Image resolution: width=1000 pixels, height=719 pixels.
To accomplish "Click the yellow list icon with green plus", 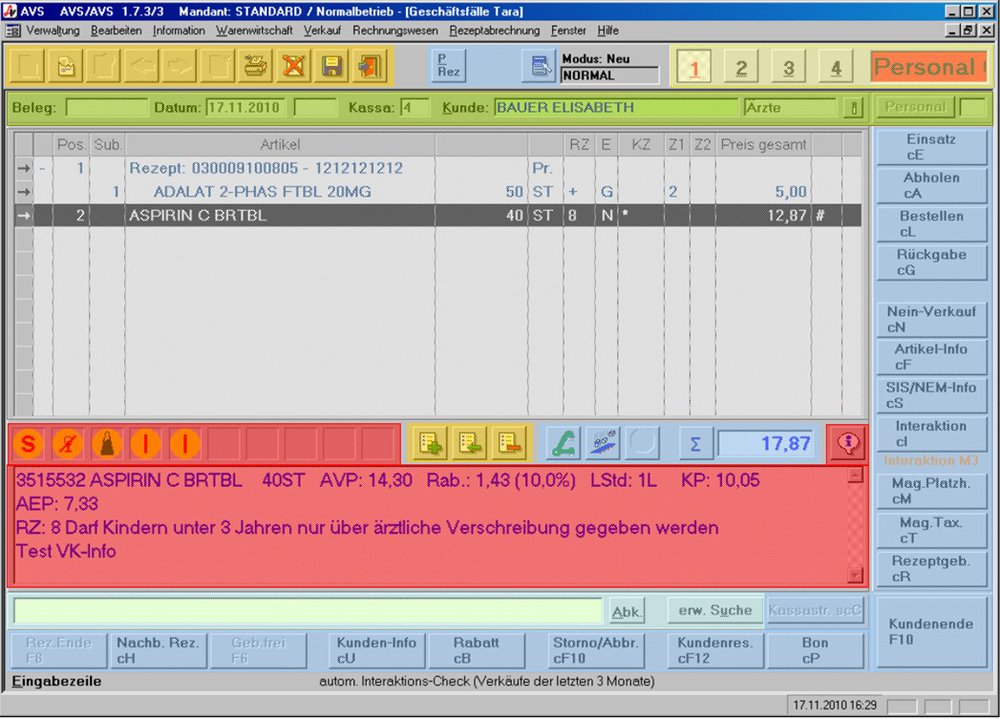I will pyautogui.click(x=429, y=443).
